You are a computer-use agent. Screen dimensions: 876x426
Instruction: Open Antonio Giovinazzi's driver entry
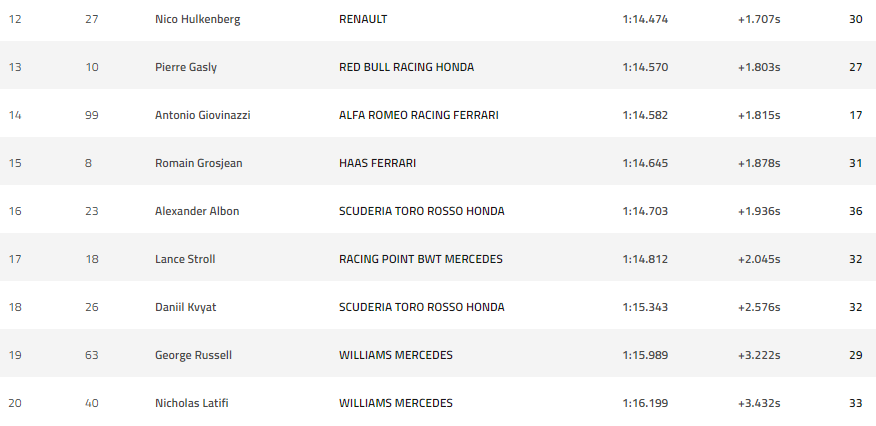pyautogui.click(x=203, y=115)
